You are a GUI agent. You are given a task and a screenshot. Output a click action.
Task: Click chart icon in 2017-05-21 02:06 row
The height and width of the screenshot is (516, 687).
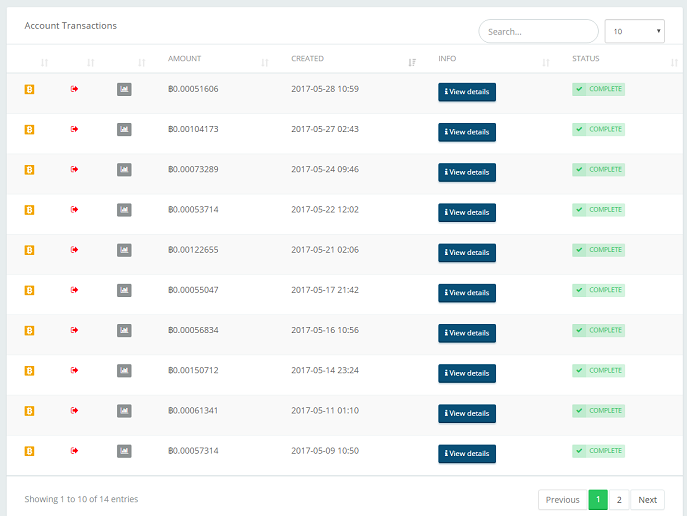pyautogui.click(x=124, y=250)
